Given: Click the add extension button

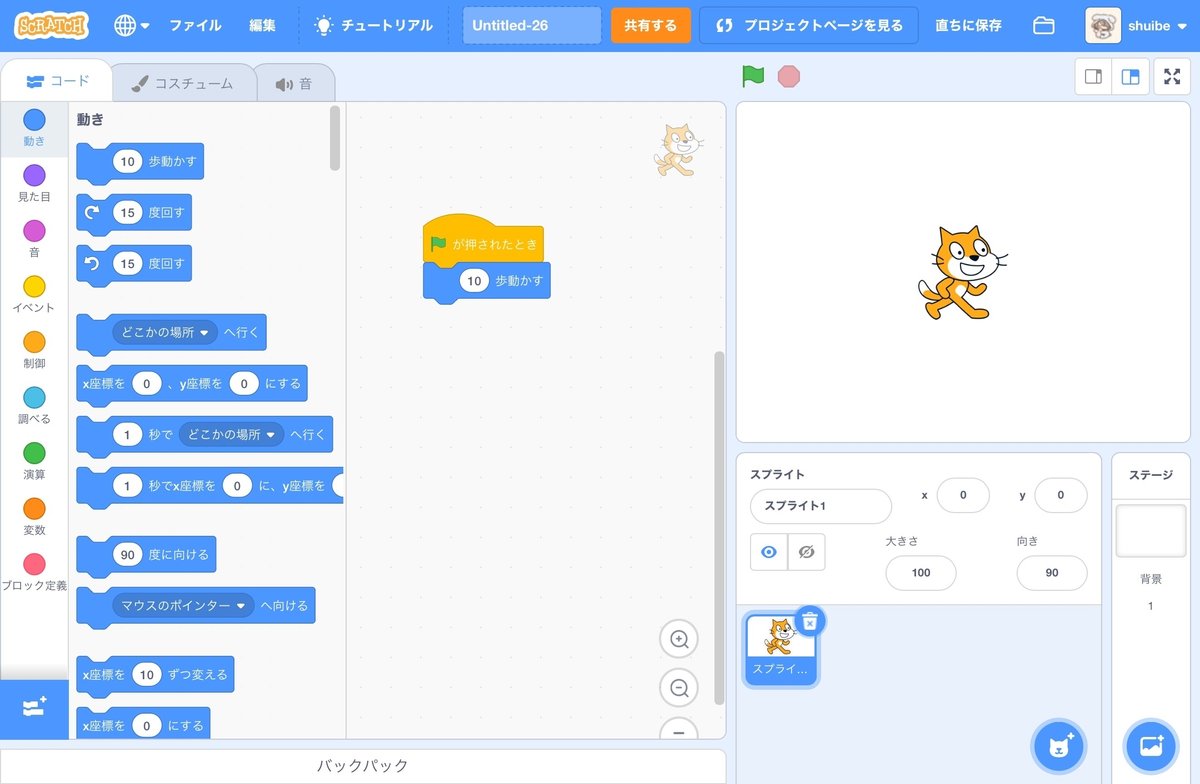Looking at the screenshot, I should [34, 708].
